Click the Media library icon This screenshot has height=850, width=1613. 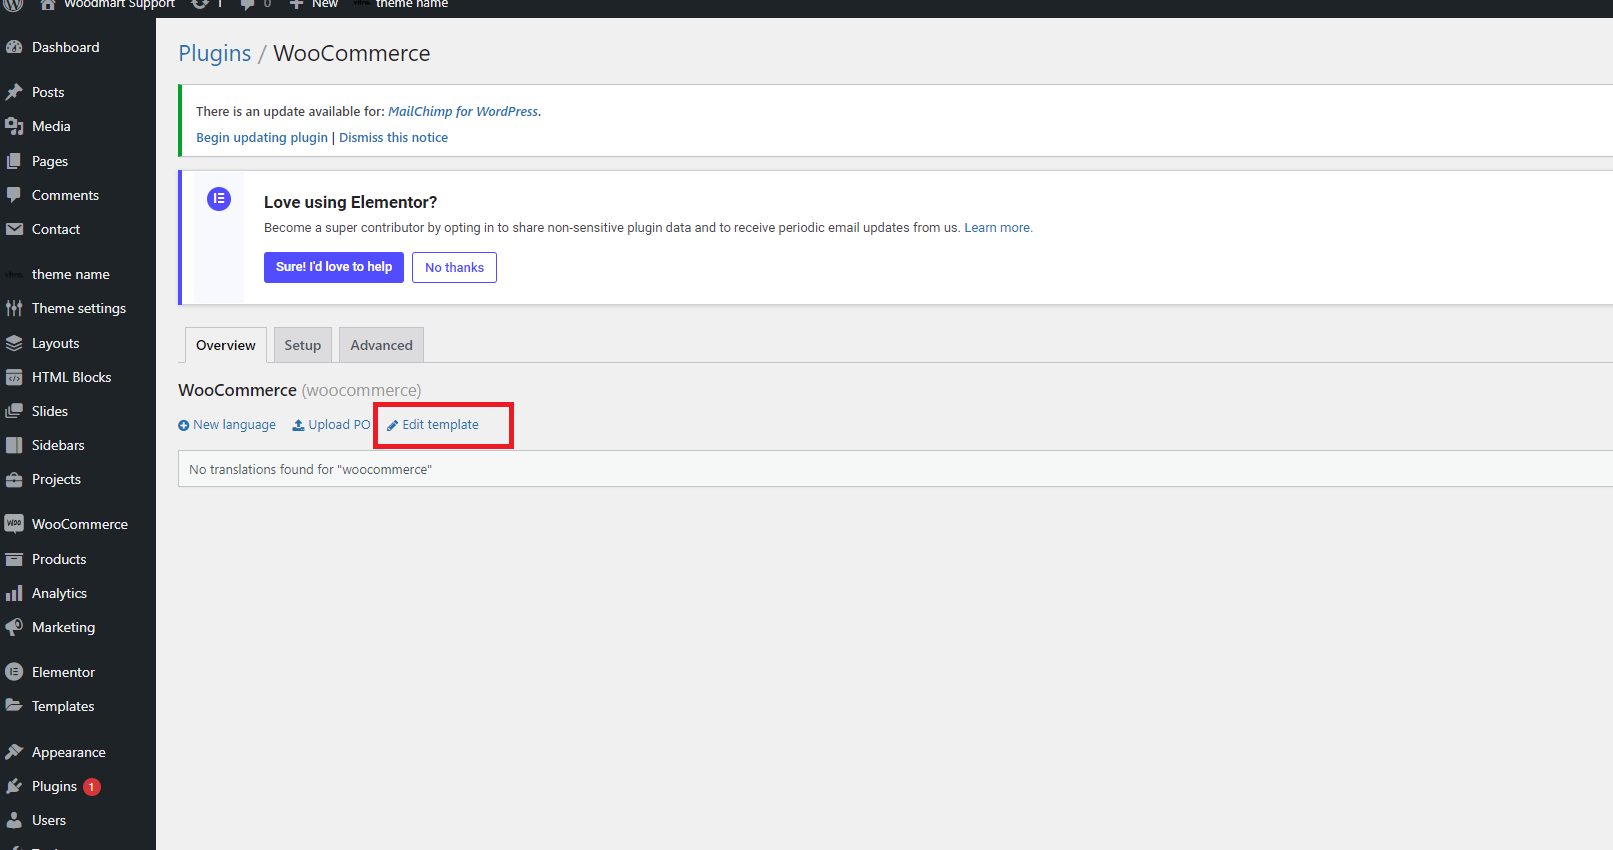(14, 126)
